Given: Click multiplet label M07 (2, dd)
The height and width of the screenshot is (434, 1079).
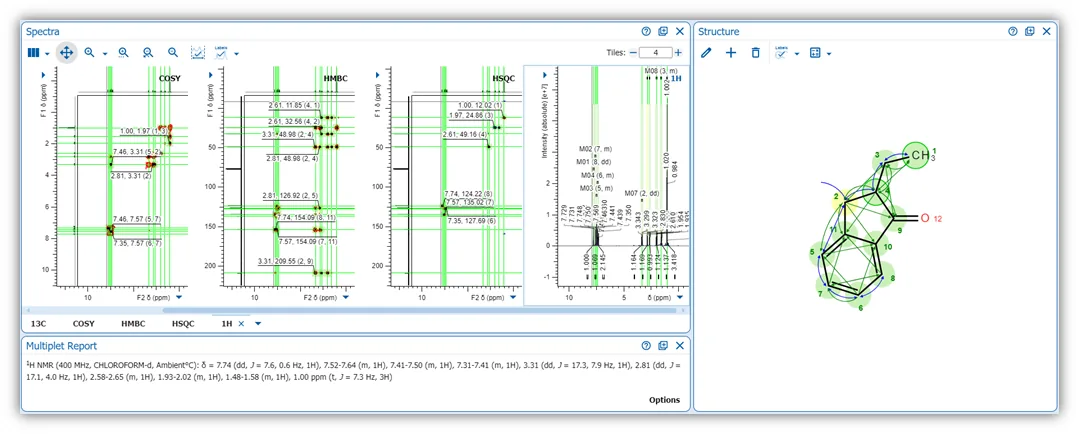Looking at the screenshot, I should click(643, 193).
